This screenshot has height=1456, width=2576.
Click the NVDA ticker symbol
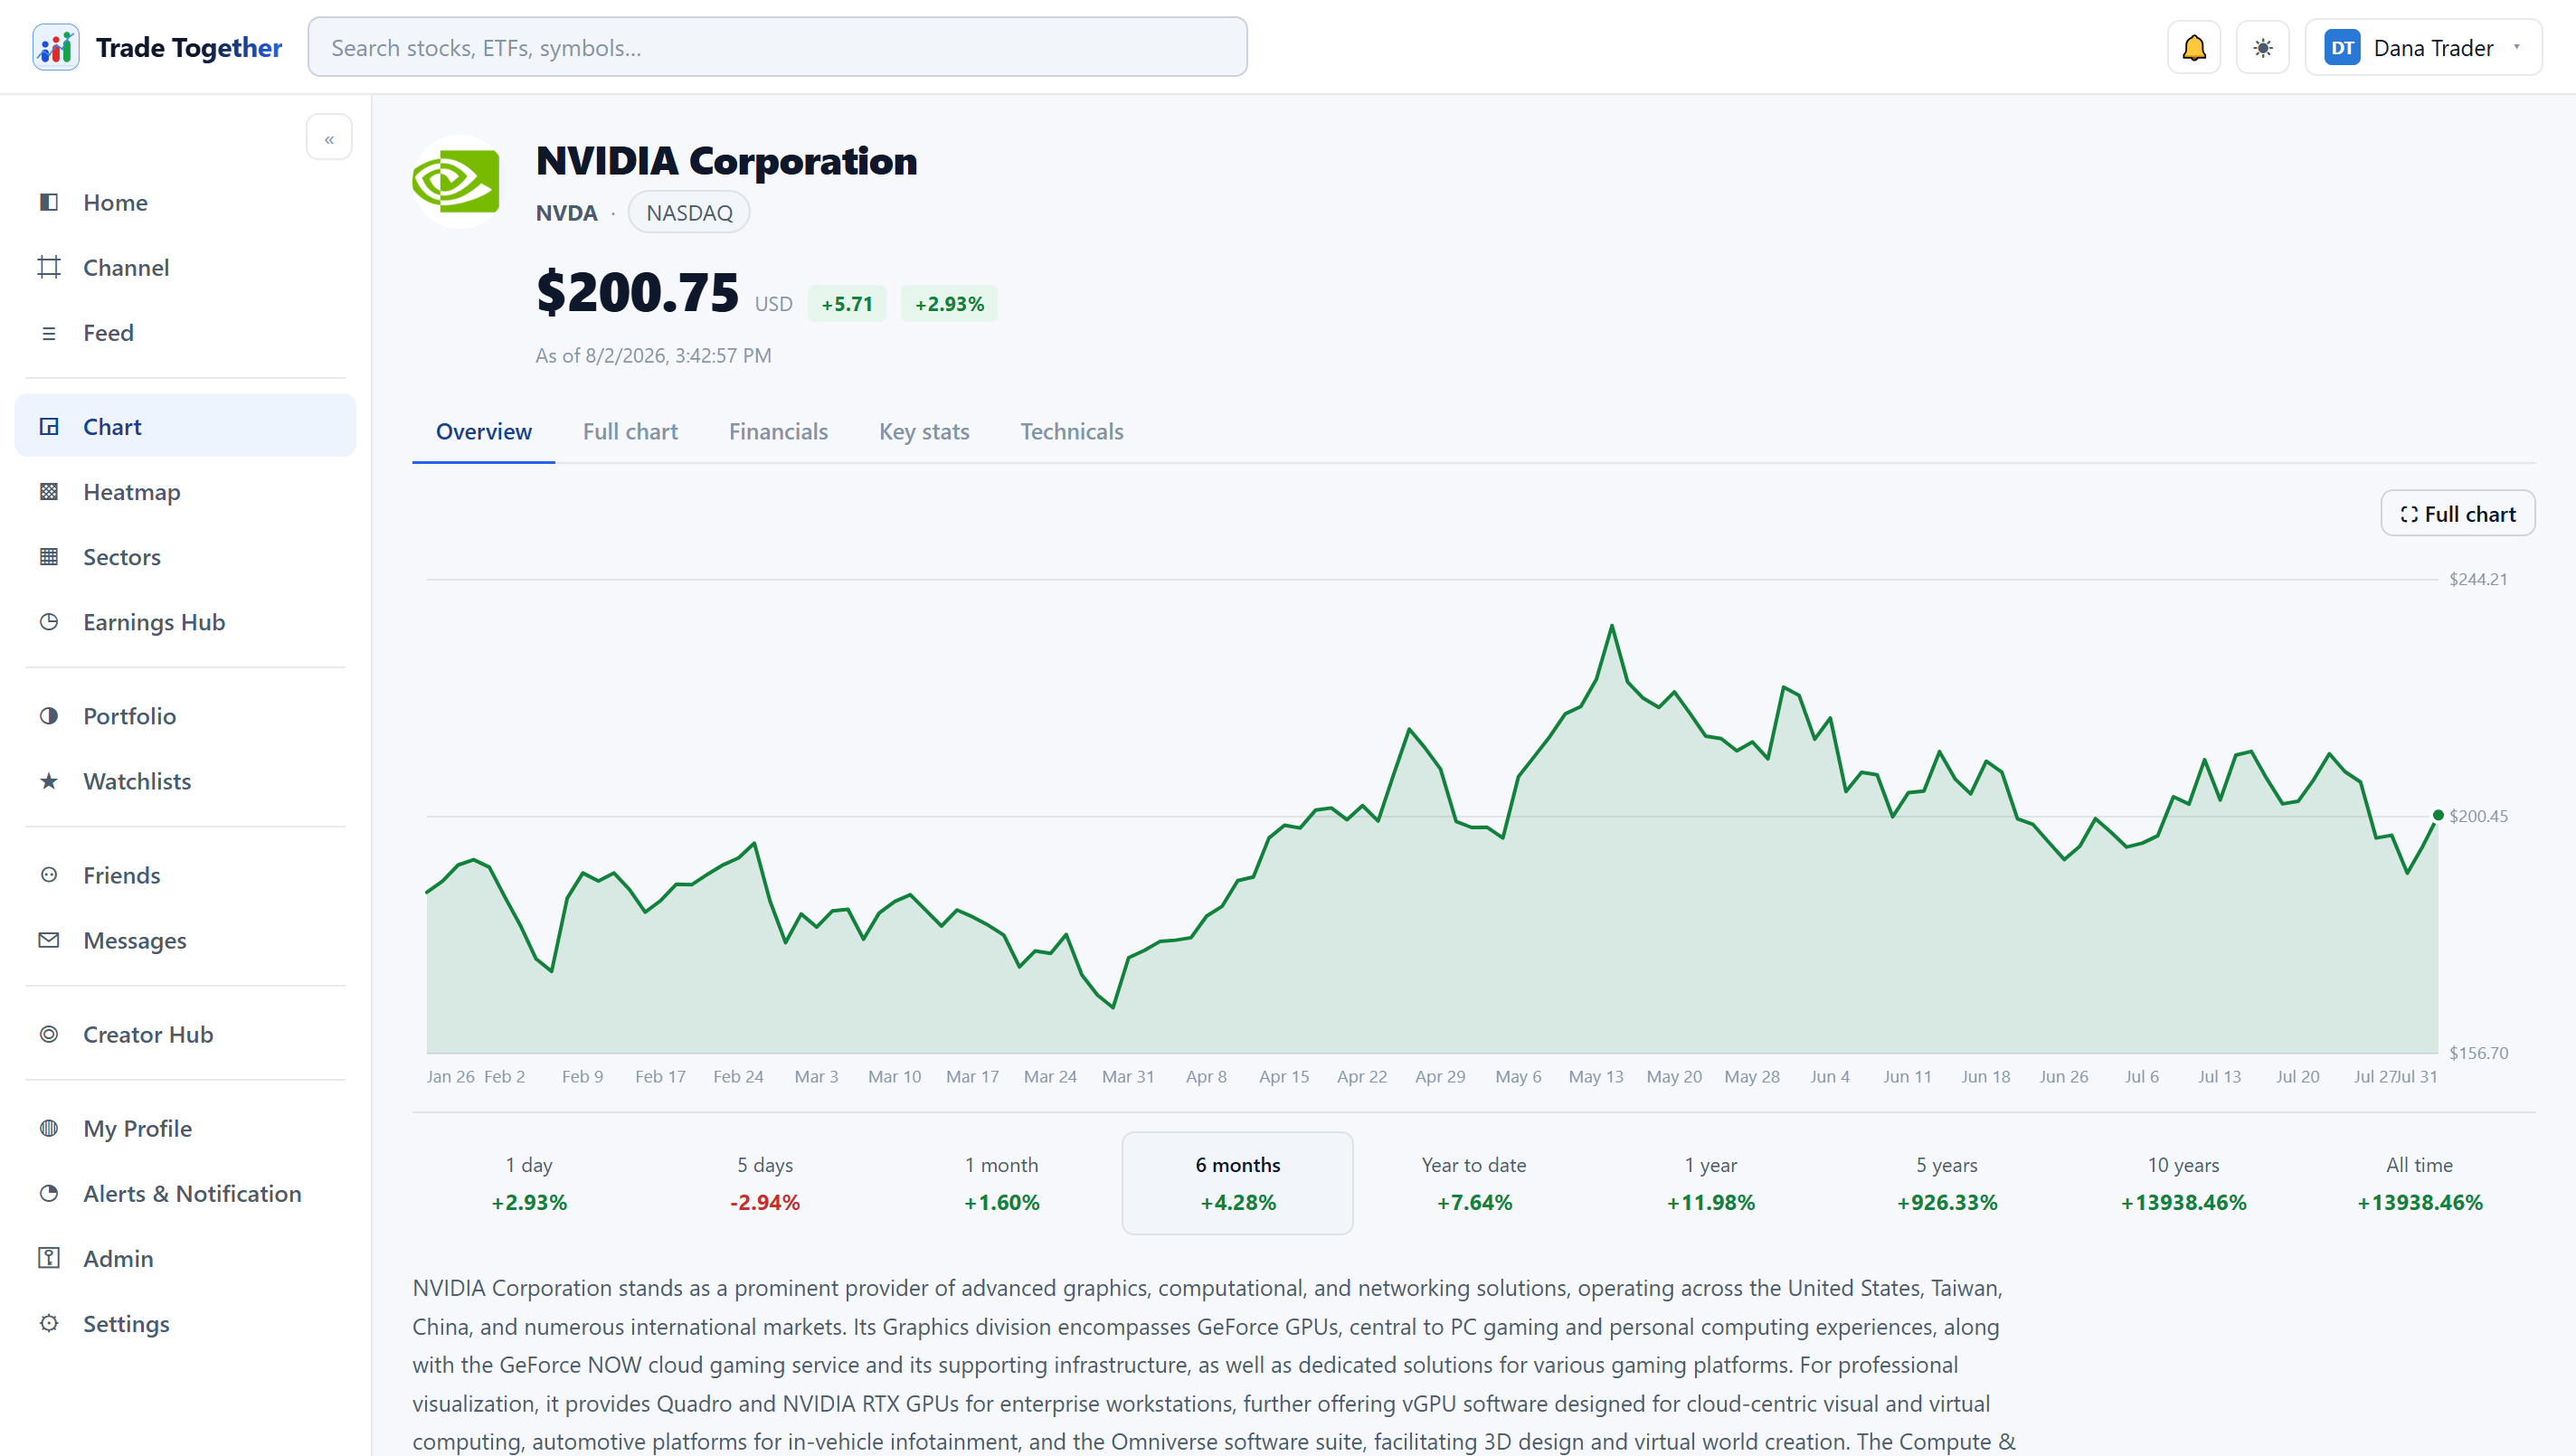coord(566,213)
